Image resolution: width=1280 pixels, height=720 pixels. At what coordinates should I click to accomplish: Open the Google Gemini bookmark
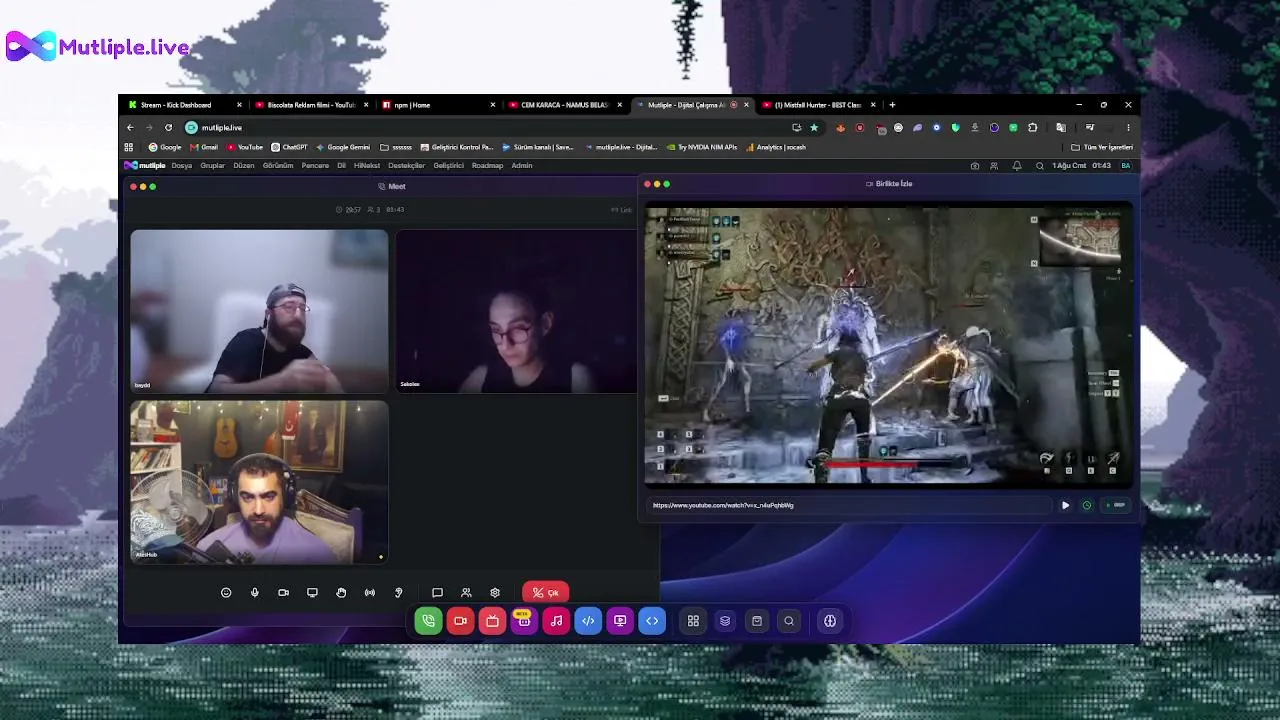click(x=343, y=147)
